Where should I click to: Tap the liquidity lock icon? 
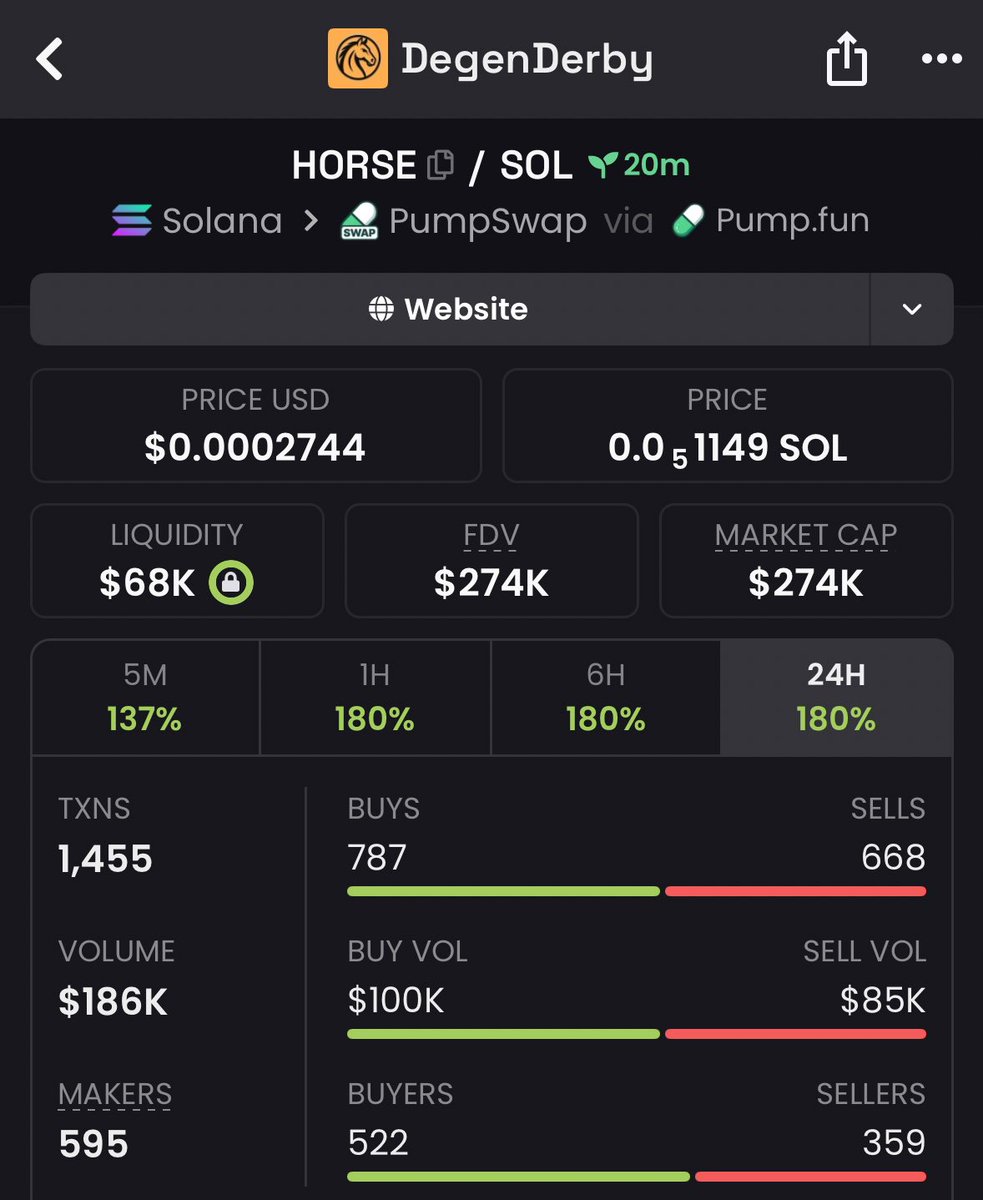[x=231, y=582]
